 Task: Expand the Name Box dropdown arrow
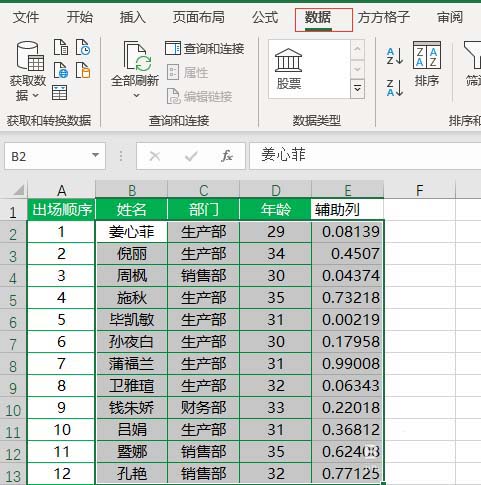[x=95, y=155]
